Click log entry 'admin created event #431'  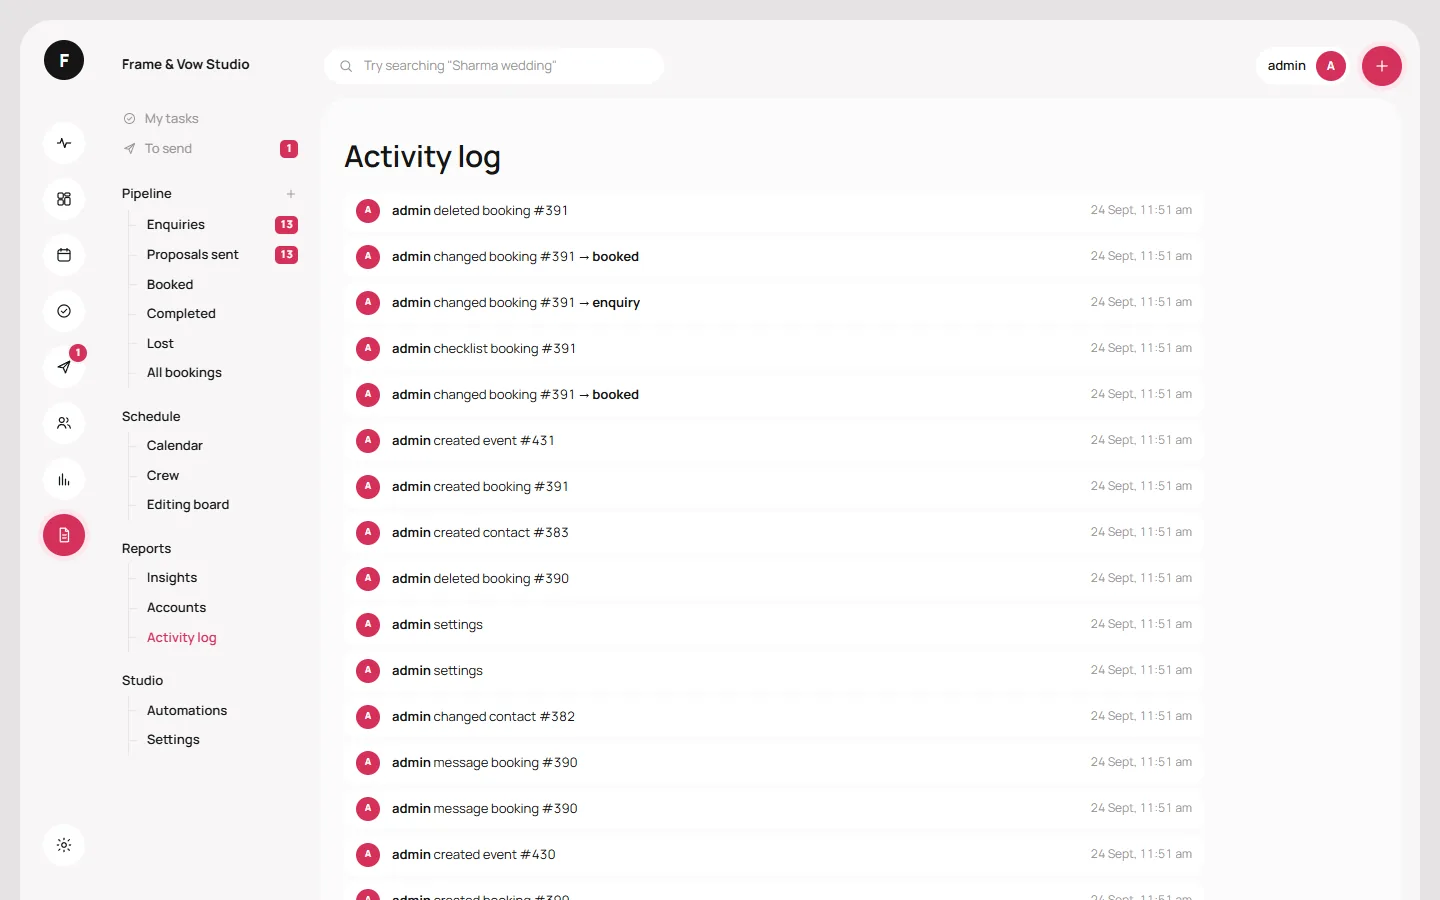pyautogui.click(x=774, y=440)
